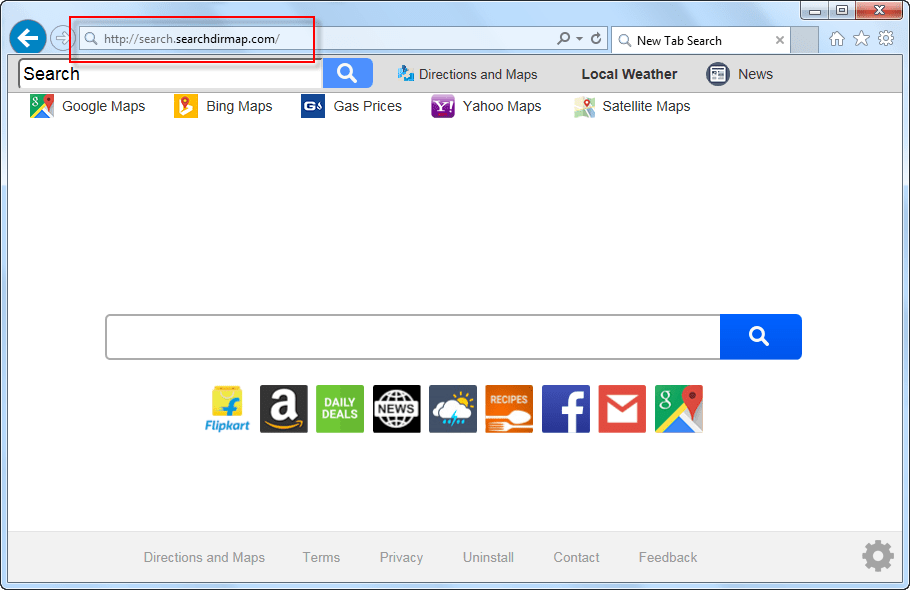Click the Gas Prices GS icon

(x=313, y=106)
